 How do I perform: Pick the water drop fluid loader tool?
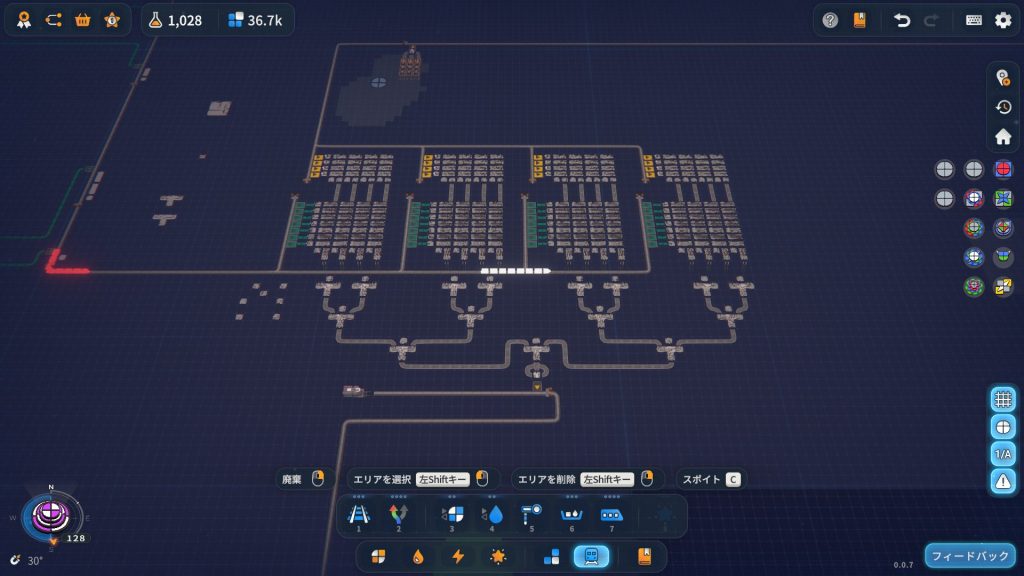pos(493,515)
